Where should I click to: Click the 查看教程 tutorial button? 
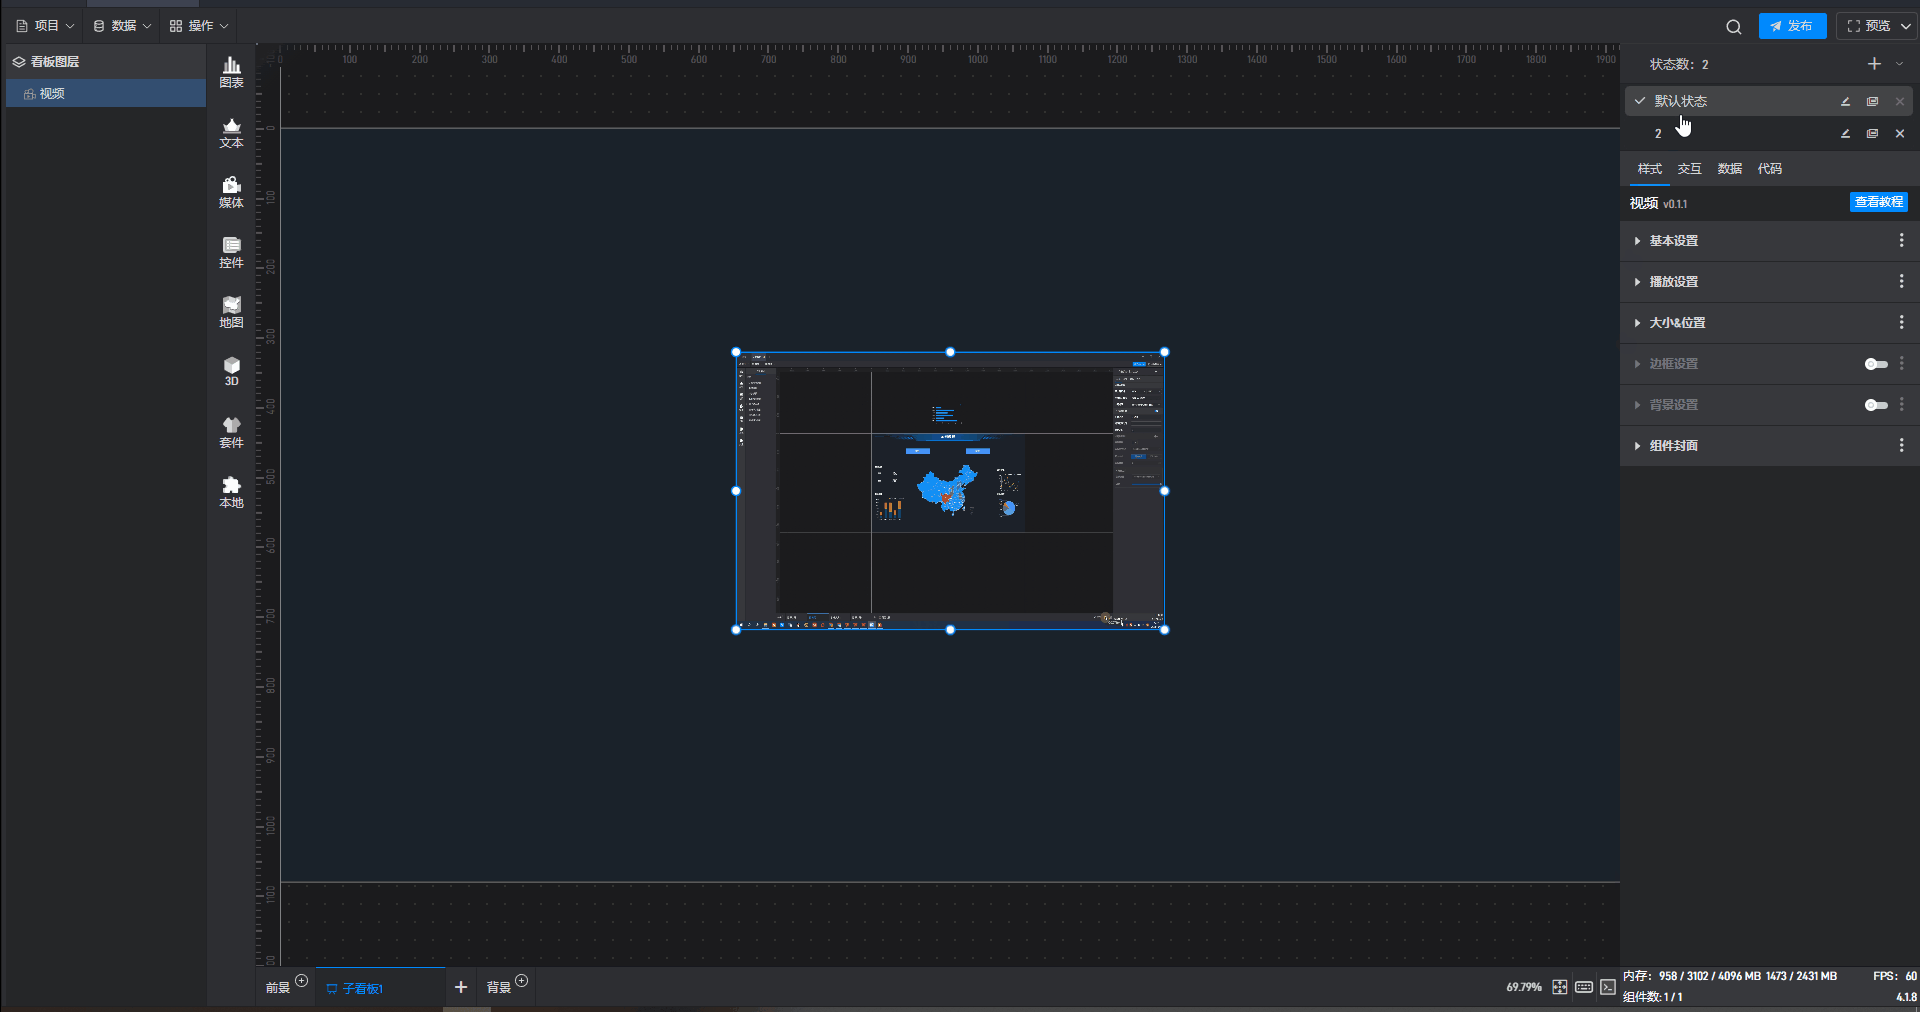pyautogui.click(x=1878, y=202)
